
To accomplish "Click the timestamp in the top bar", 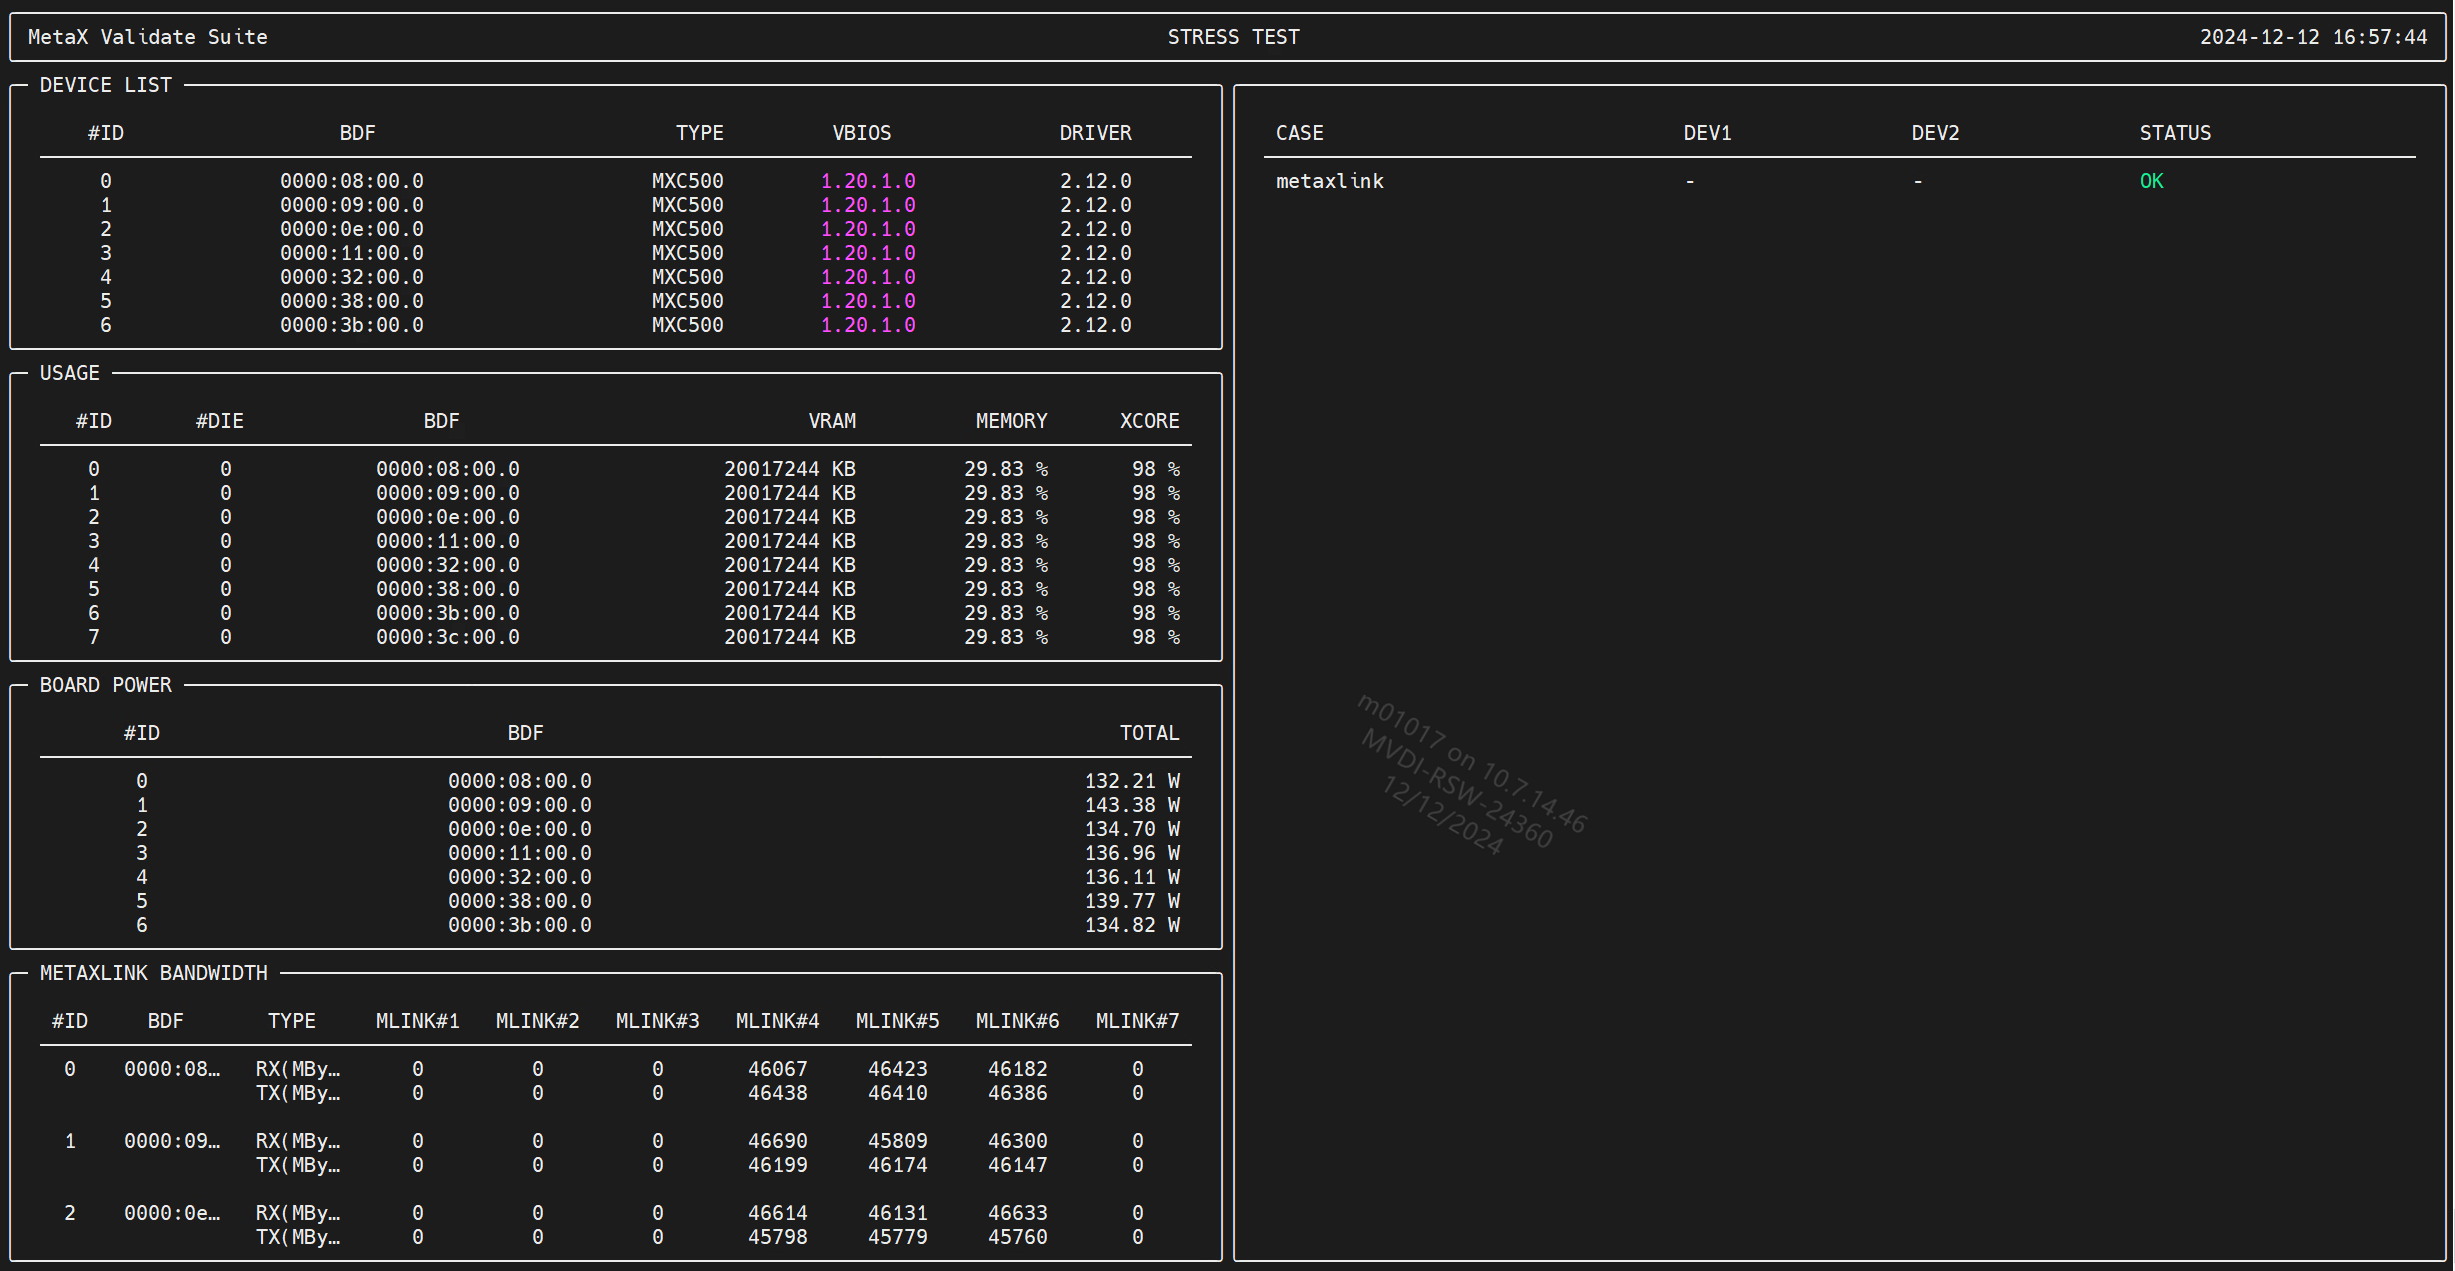I will click(2313, 37).
